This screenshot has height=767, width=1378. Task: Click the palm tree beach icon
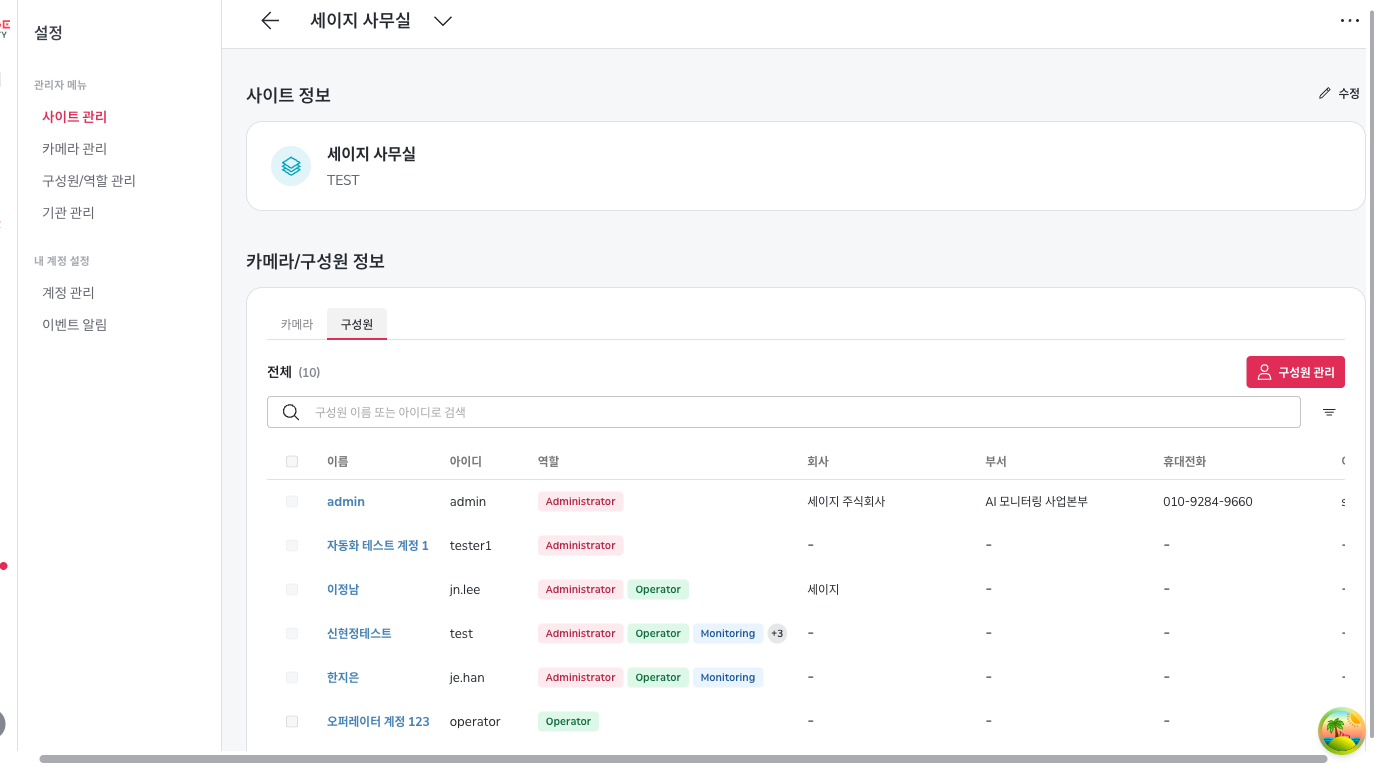tap(1342, 732)
